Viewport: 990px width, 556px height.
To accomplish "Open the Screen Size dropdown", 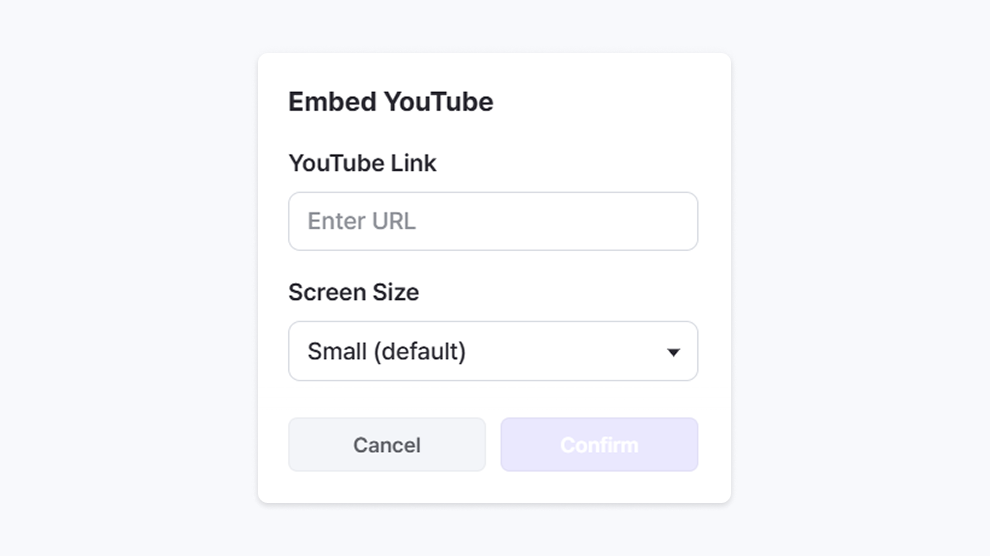I will [492, 351].
